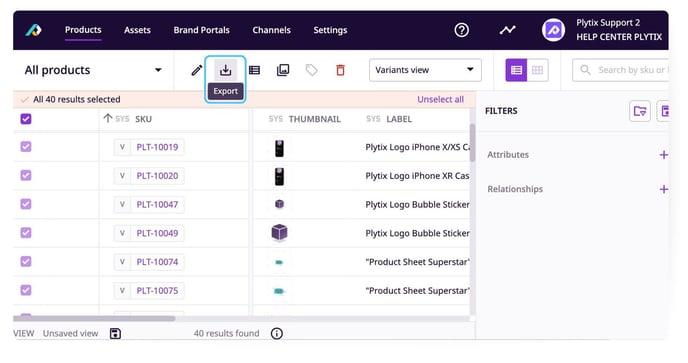This screenshot has height=363, width=688.
Task: Open the Brand Portals tab
Action: pos(201,30)
